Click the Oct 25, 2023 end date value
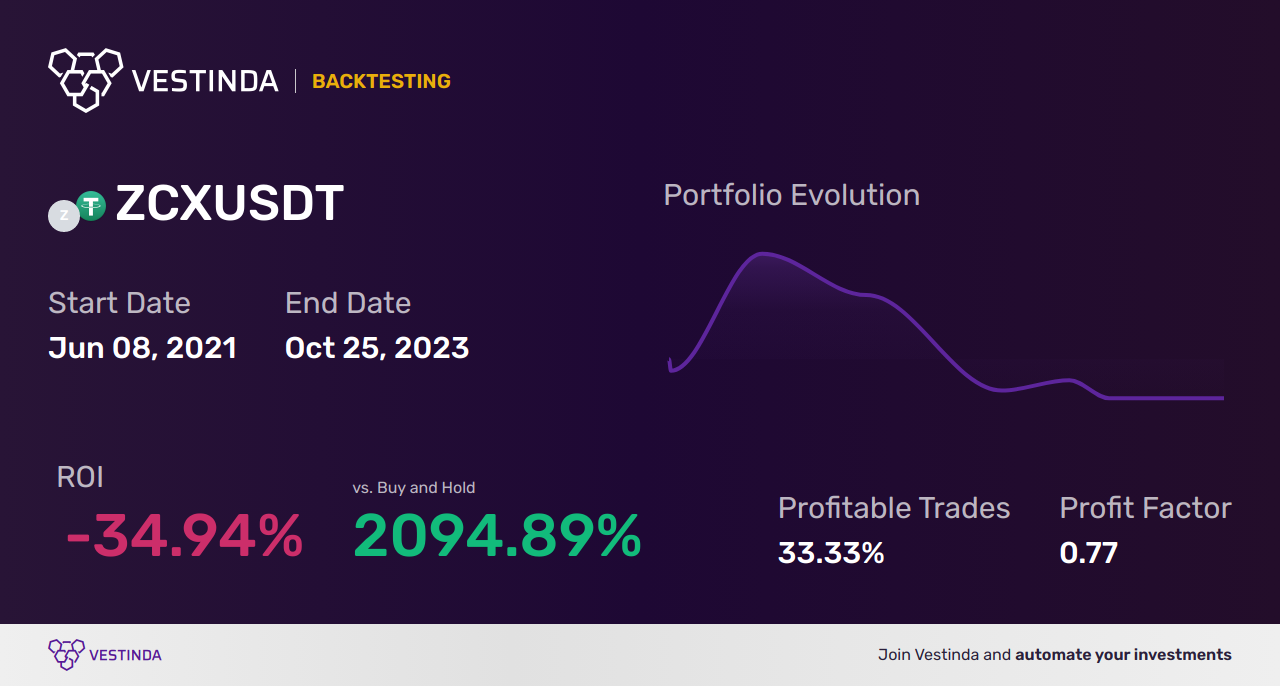The width and height of the screenshot is (1280, 686). tap(377, 348)
